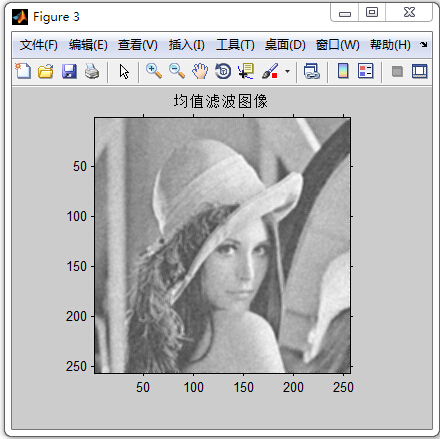Select the Zoom Out magnifier tool
The height and width of the screenshot is (439, 440).
tap(177, 71)
